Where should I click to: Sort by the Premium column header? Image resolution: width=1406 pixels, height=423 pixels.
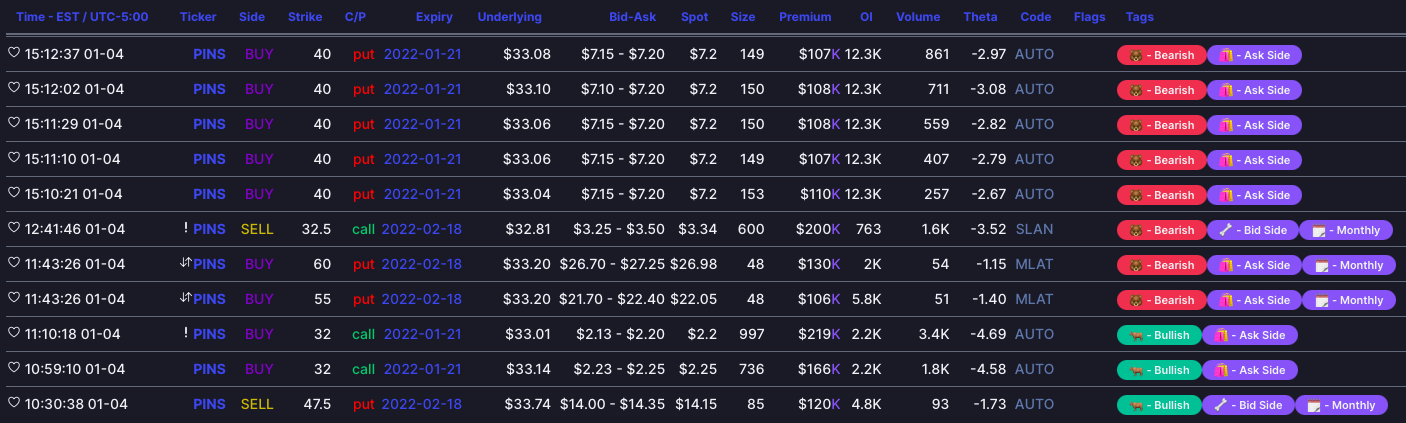805,17
